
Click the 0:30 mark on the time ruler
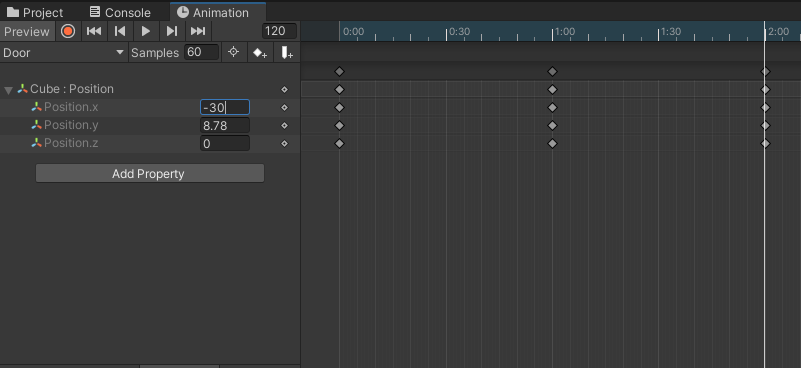(x=459, y=32)
